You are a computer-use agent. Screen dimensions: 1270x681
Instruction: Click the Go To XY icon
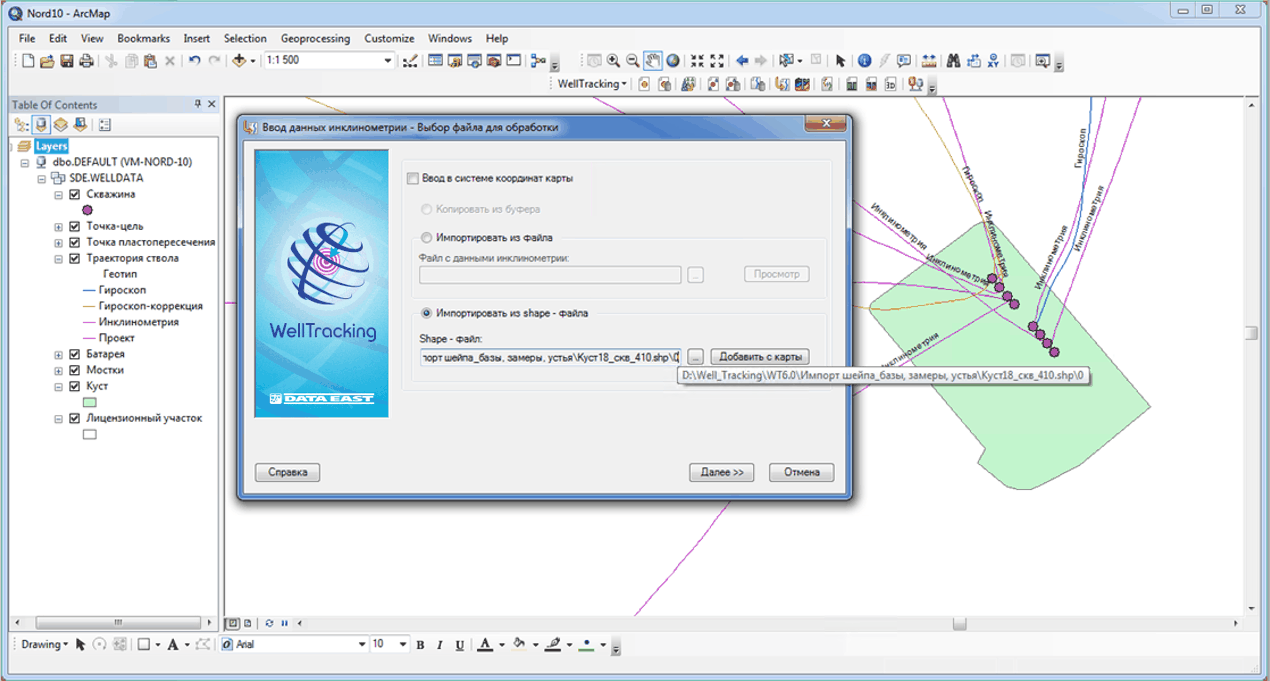pyautogui.click(x=993, y=61)
